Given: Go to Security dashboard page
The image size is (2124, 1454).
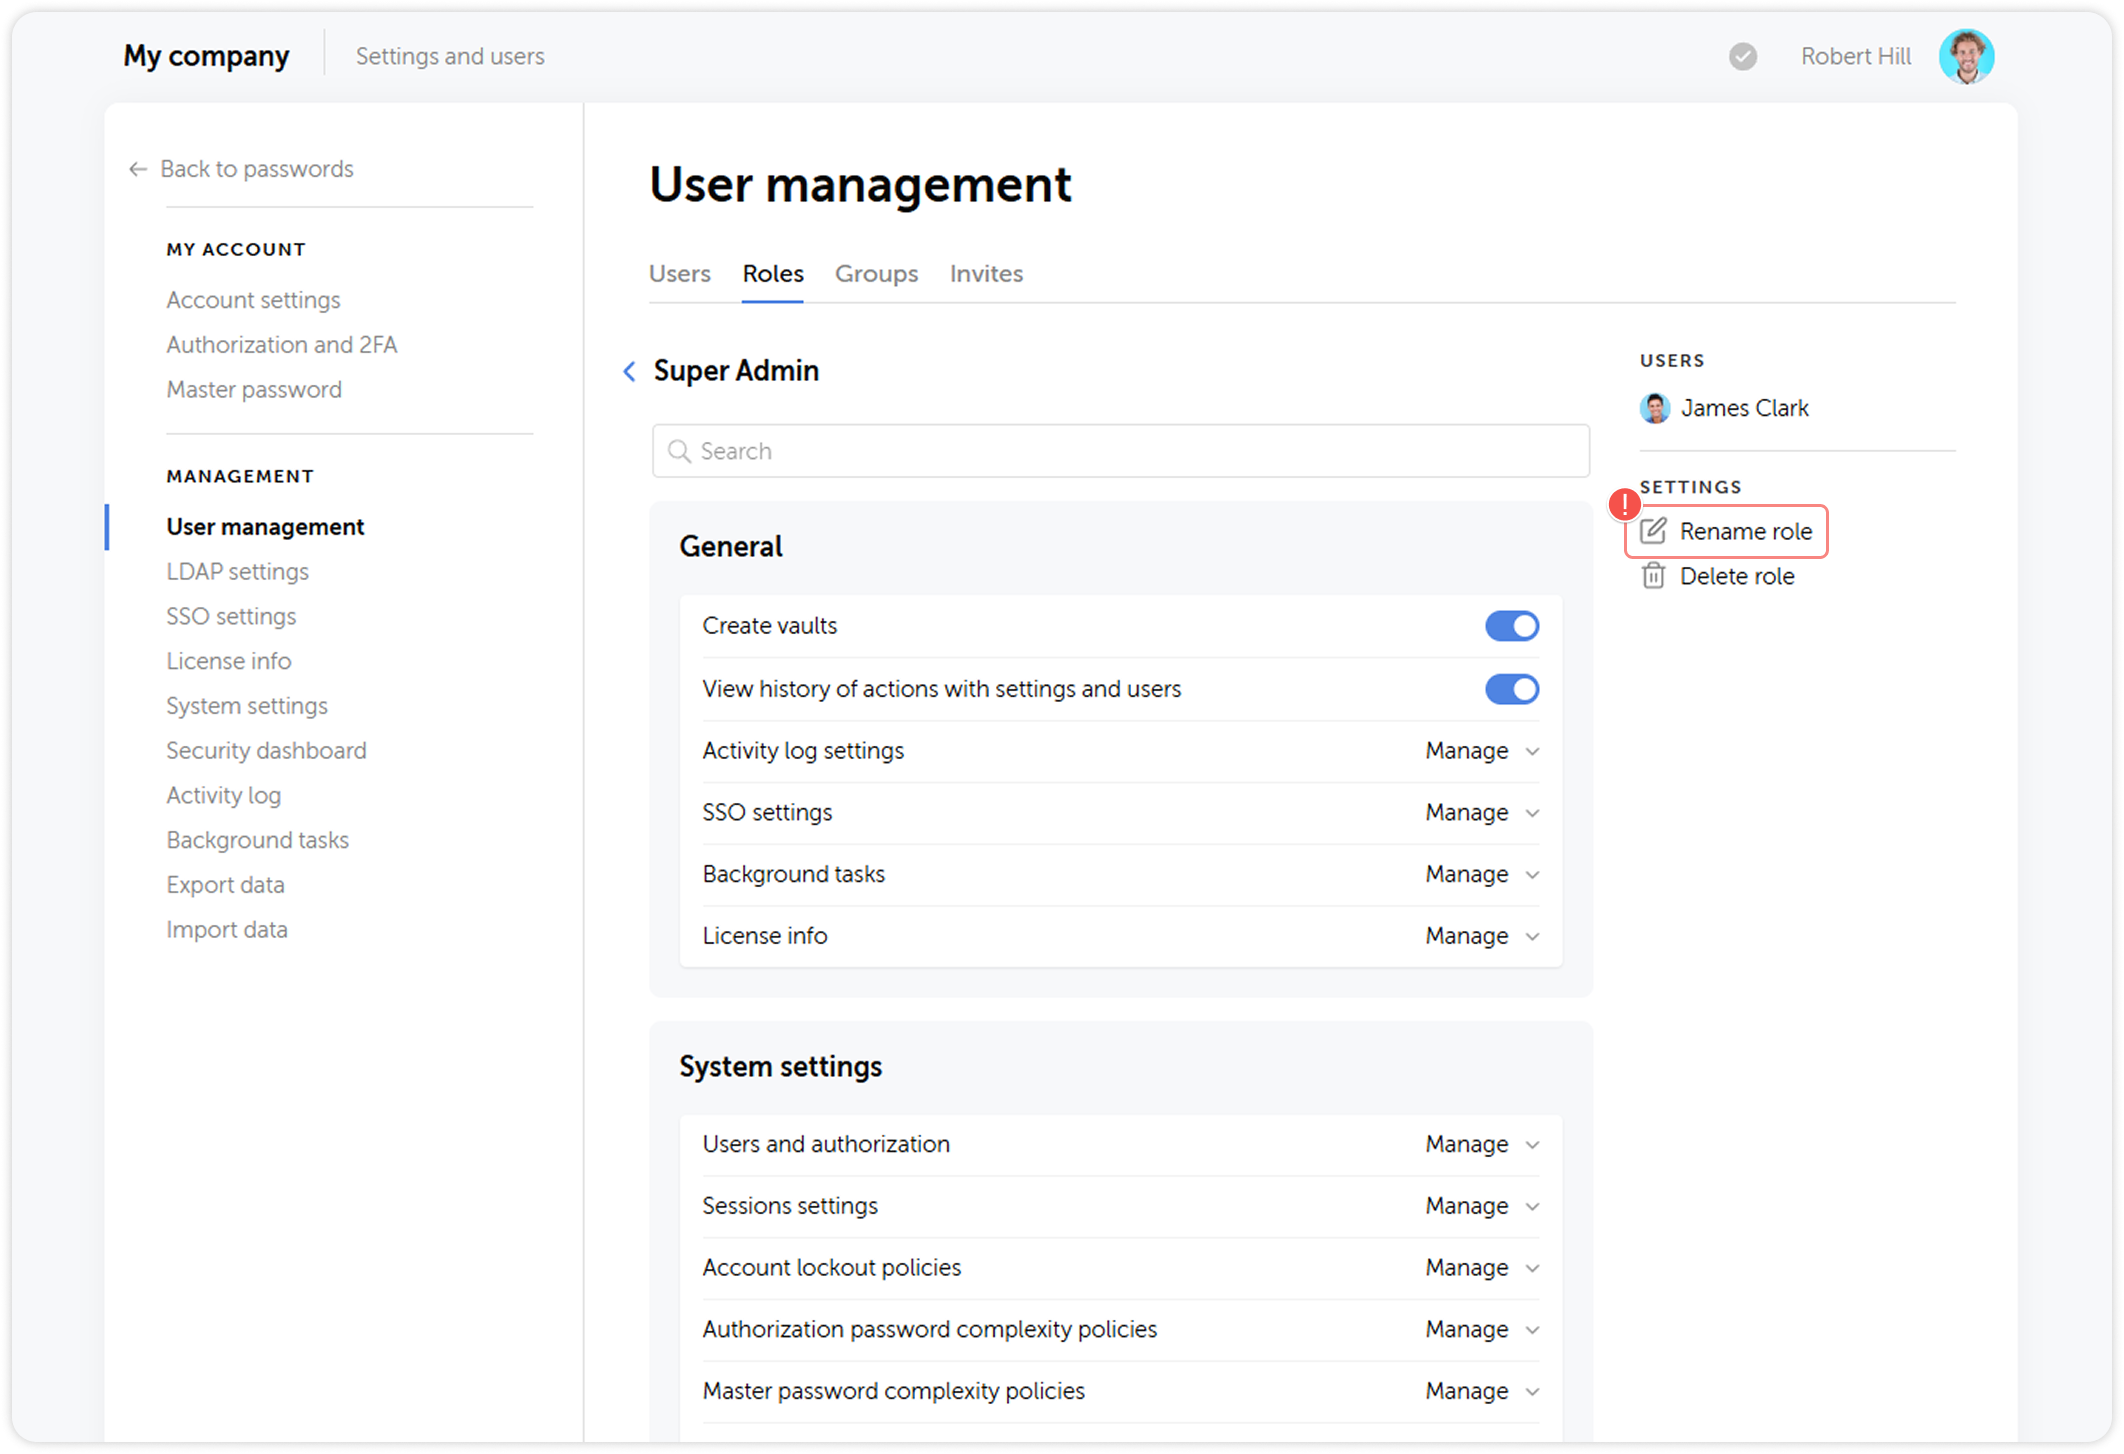Looking at the screenshot, I should click(x=266, y=751).
